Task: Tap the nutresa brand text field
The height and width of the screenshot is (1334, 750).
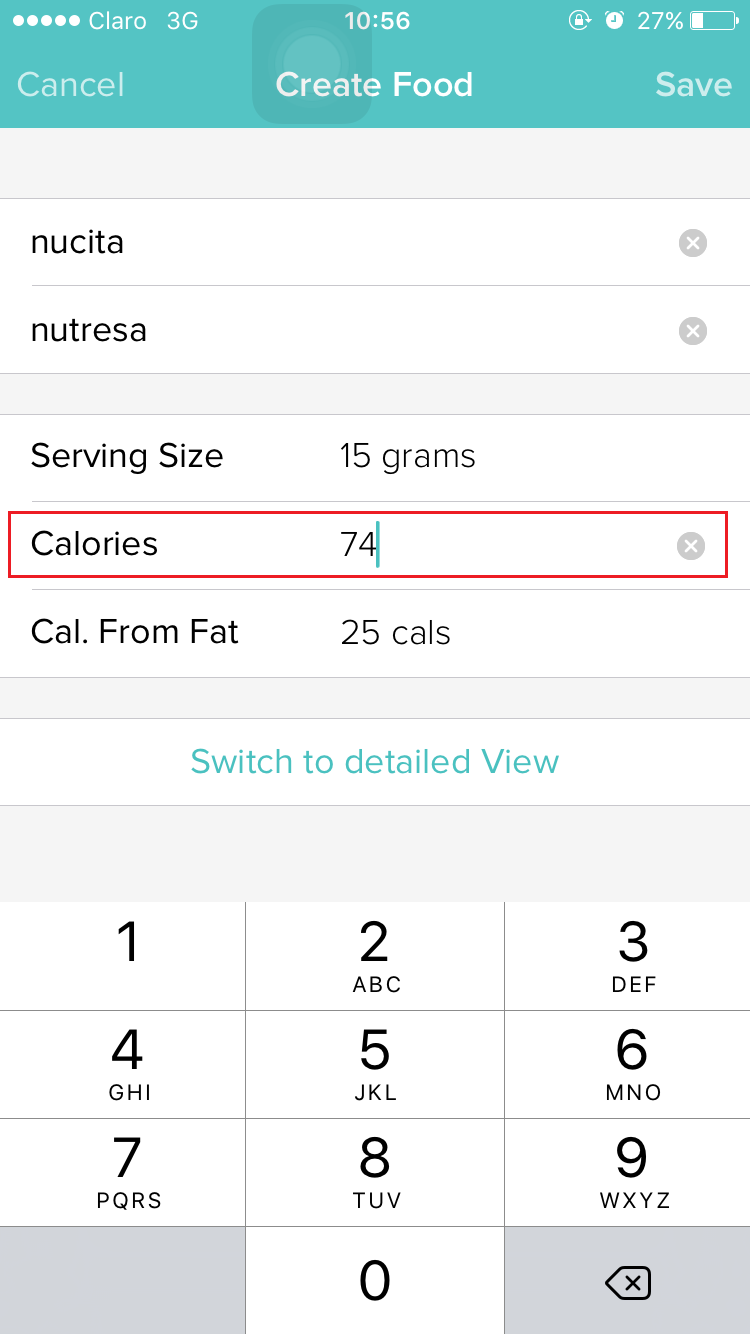Action: coord(340,331)
